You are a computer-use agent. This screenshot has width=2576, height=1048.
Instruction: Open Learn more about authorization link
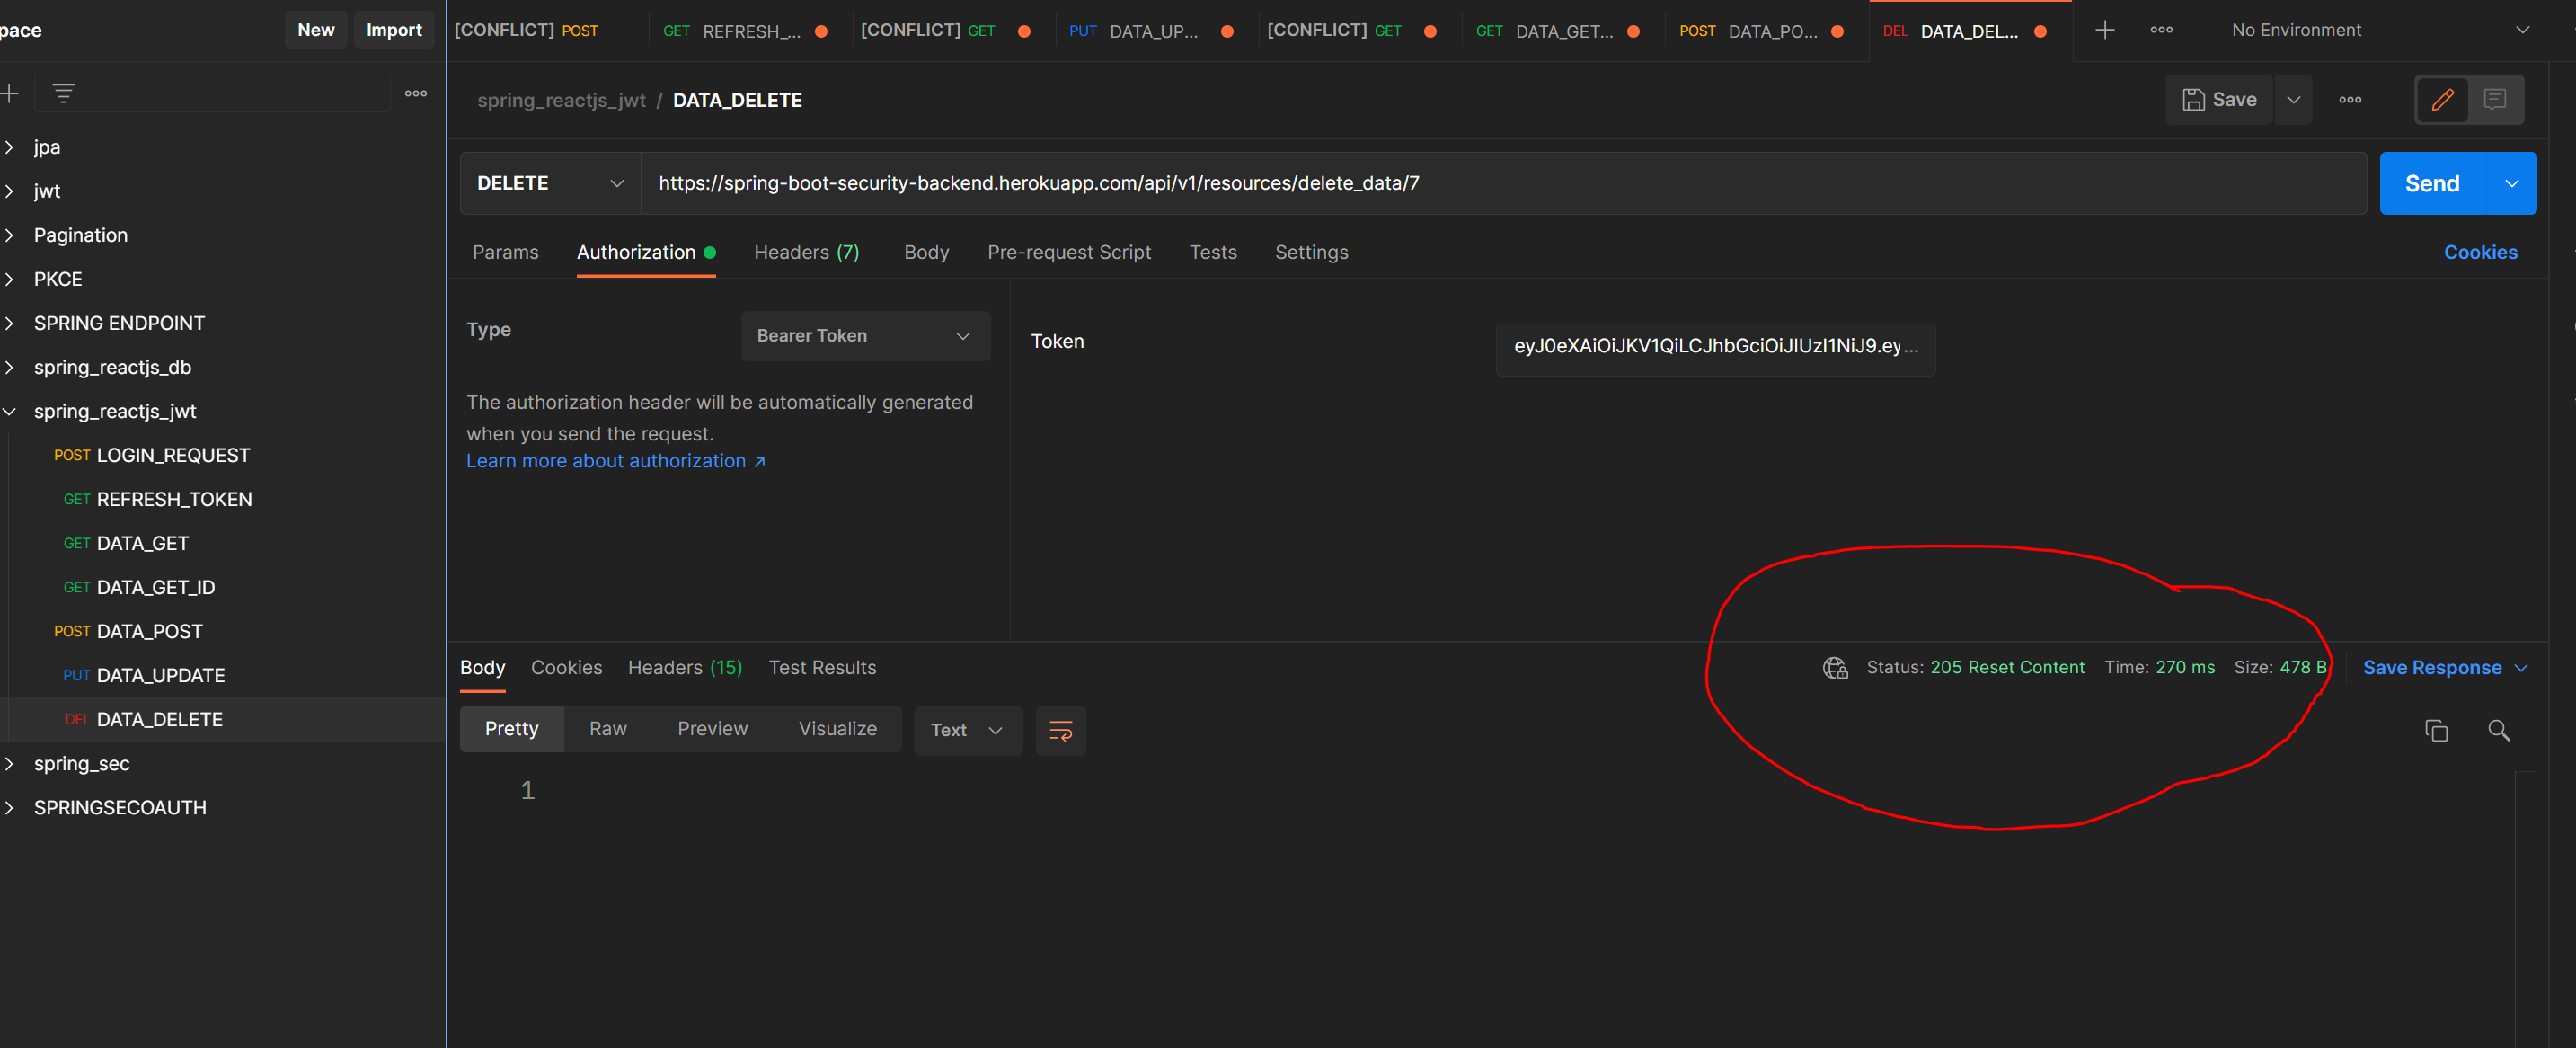pos(615,461)
